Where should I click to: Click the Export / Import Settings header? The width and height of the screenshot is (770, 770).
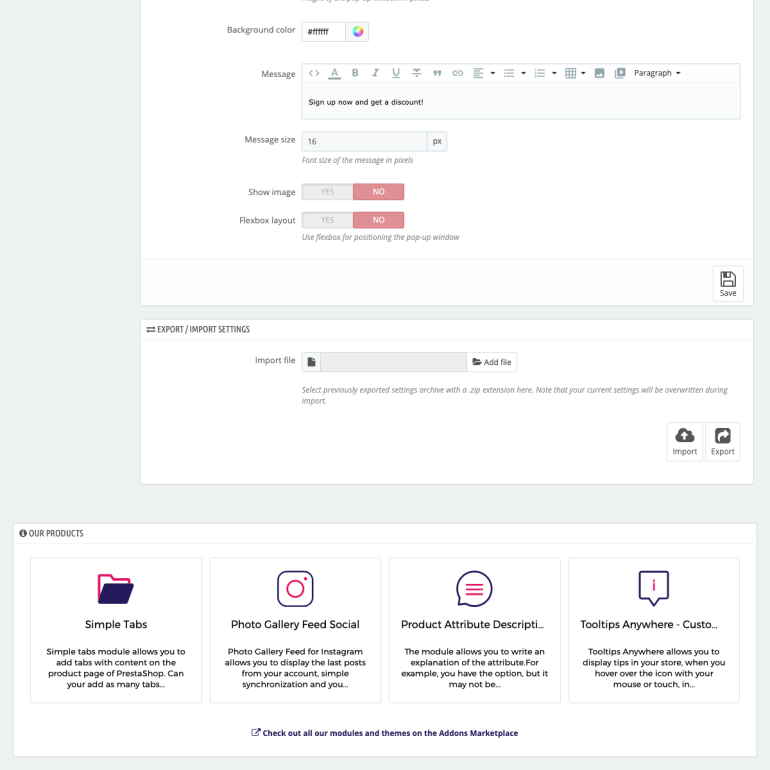(x=198, y=330)
